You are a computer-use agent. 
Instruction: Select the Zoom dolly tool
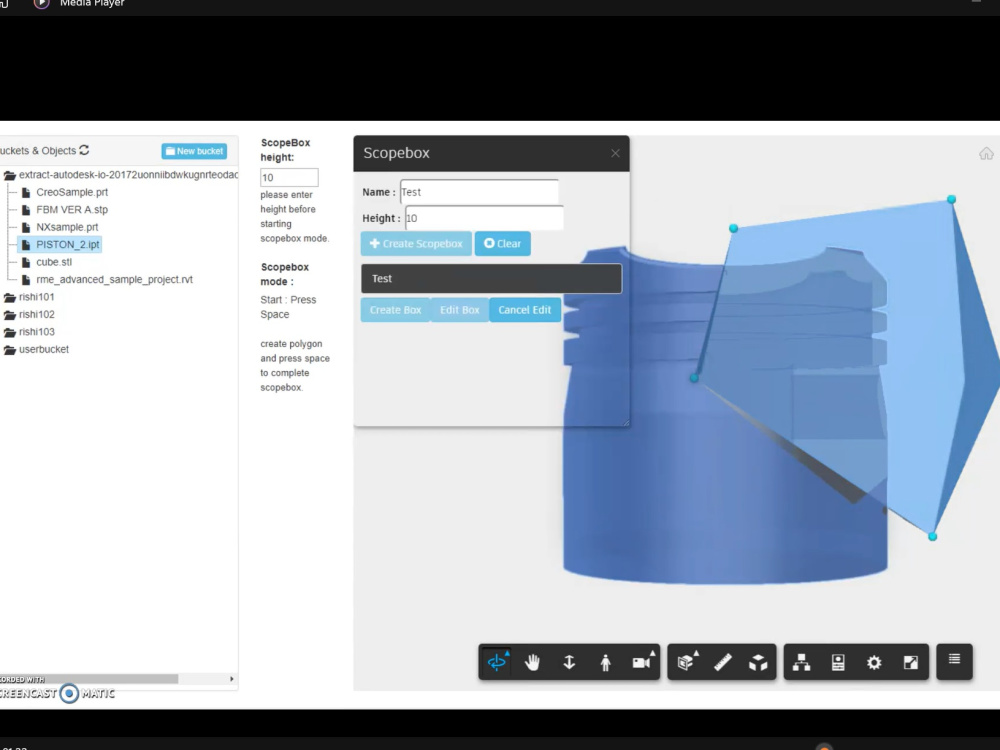pyautogui.click(x=569, y=663)
